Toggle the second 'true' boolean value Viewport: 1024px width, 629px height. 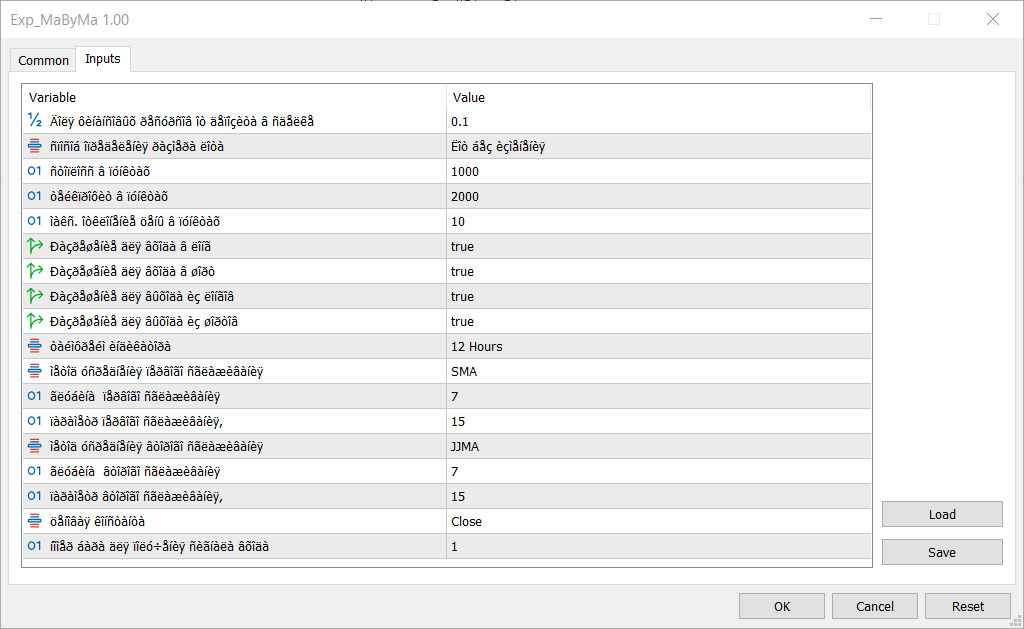[462, 271]
